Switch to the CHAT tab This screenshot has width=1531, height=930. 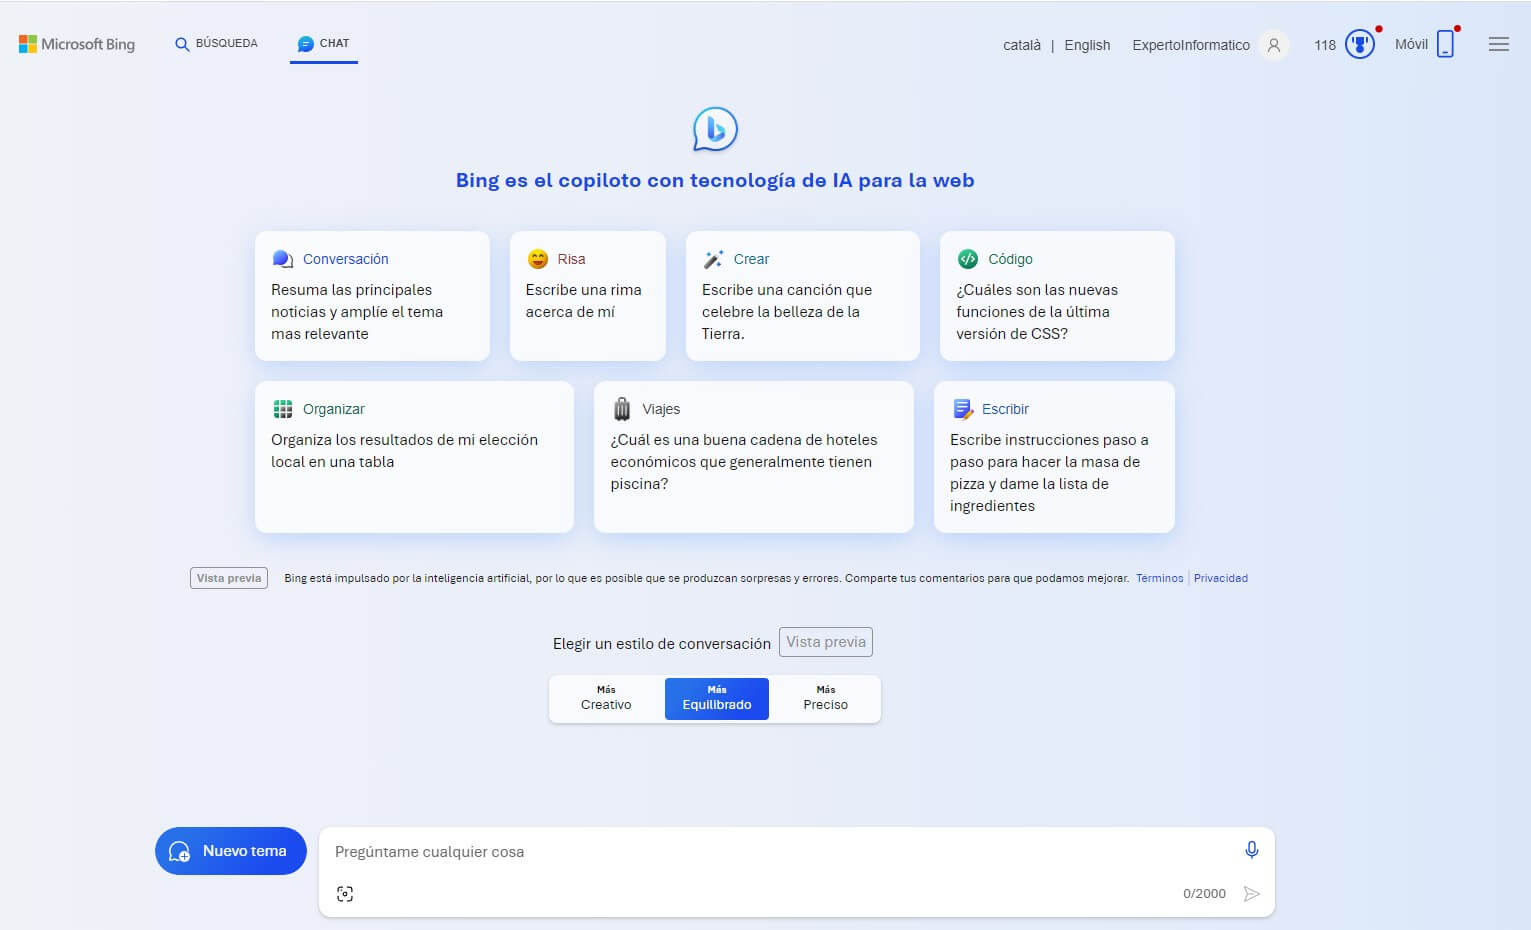point(324,44)
